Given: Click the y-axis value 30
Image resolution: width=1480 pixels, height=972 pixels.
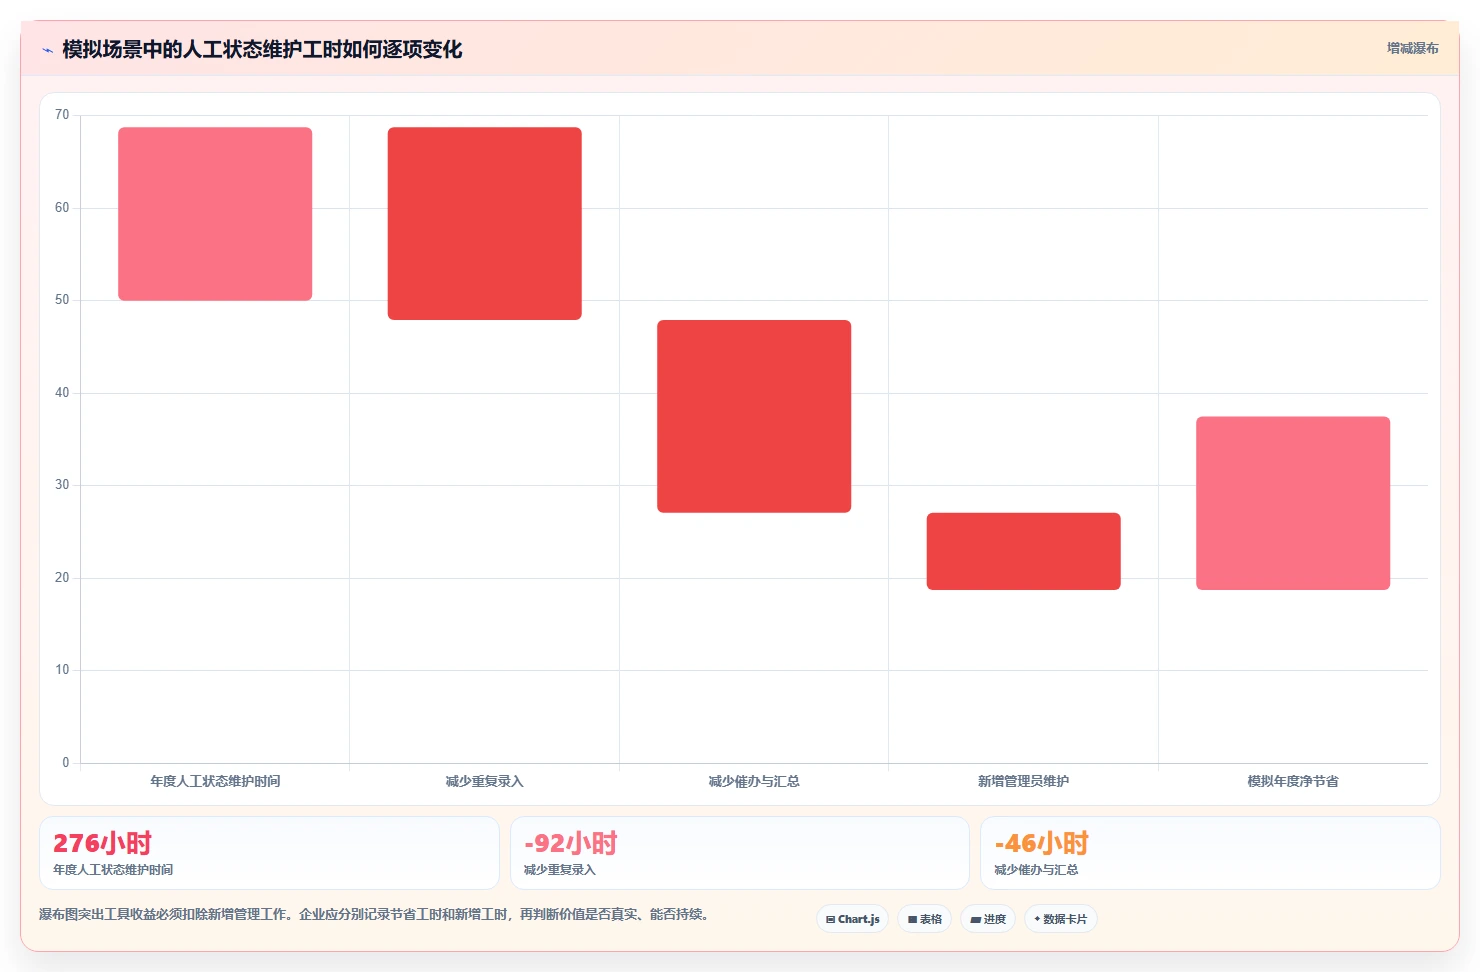Looking at the screenshot, I should click(62, 485).
